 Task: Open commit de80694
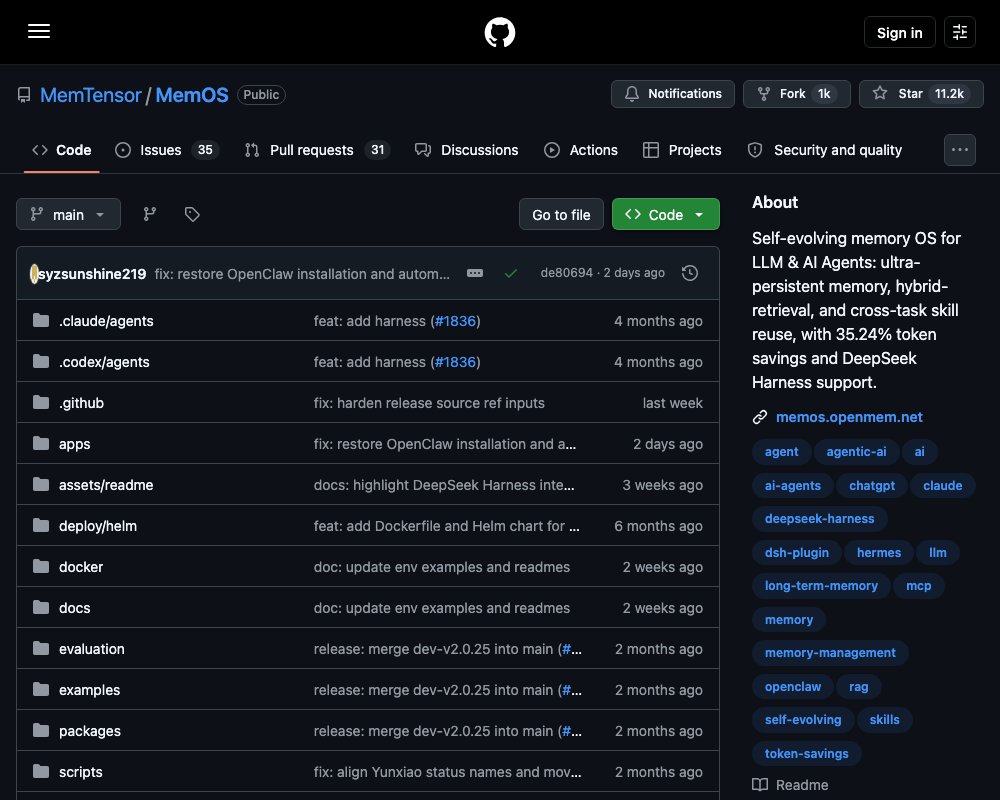point(566,273)
